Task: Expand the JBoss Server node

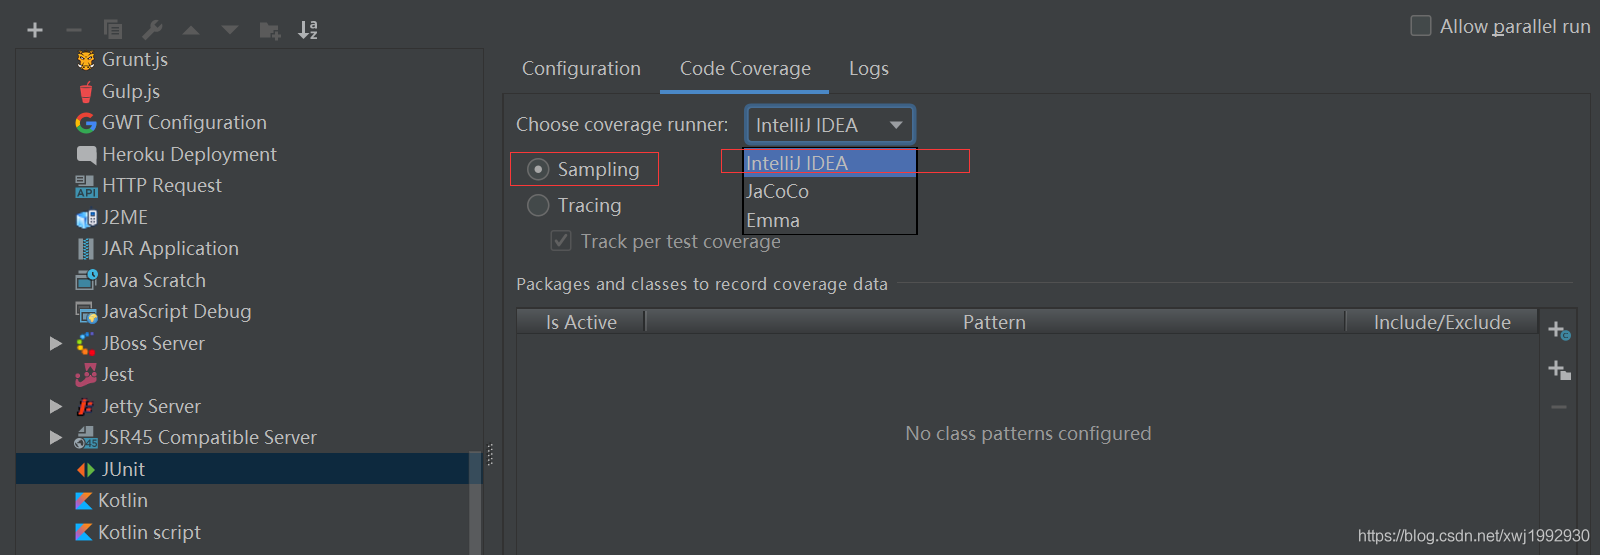Action: (56, 344)
